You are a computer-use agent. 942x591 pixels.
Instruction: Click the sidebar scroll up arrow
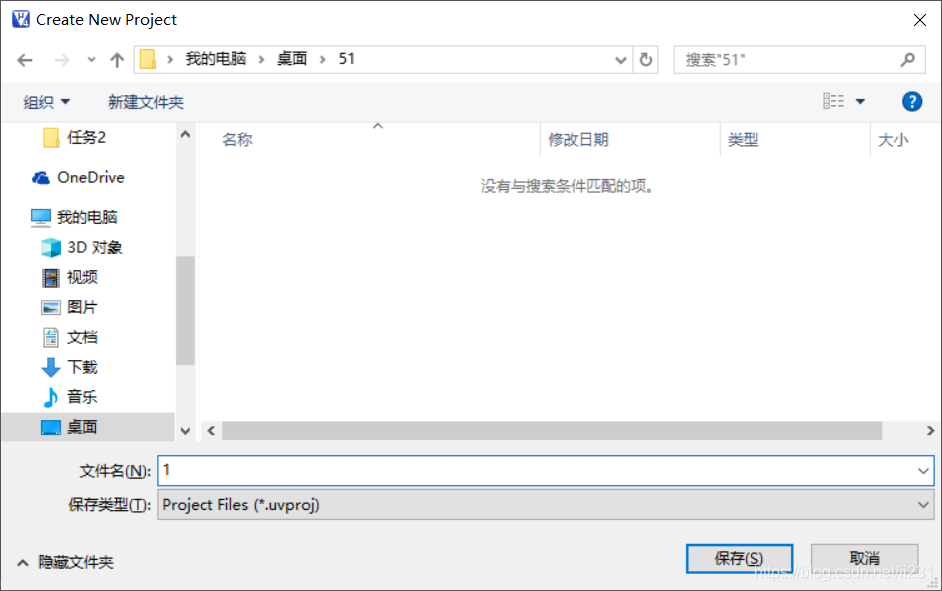point(185,135)
